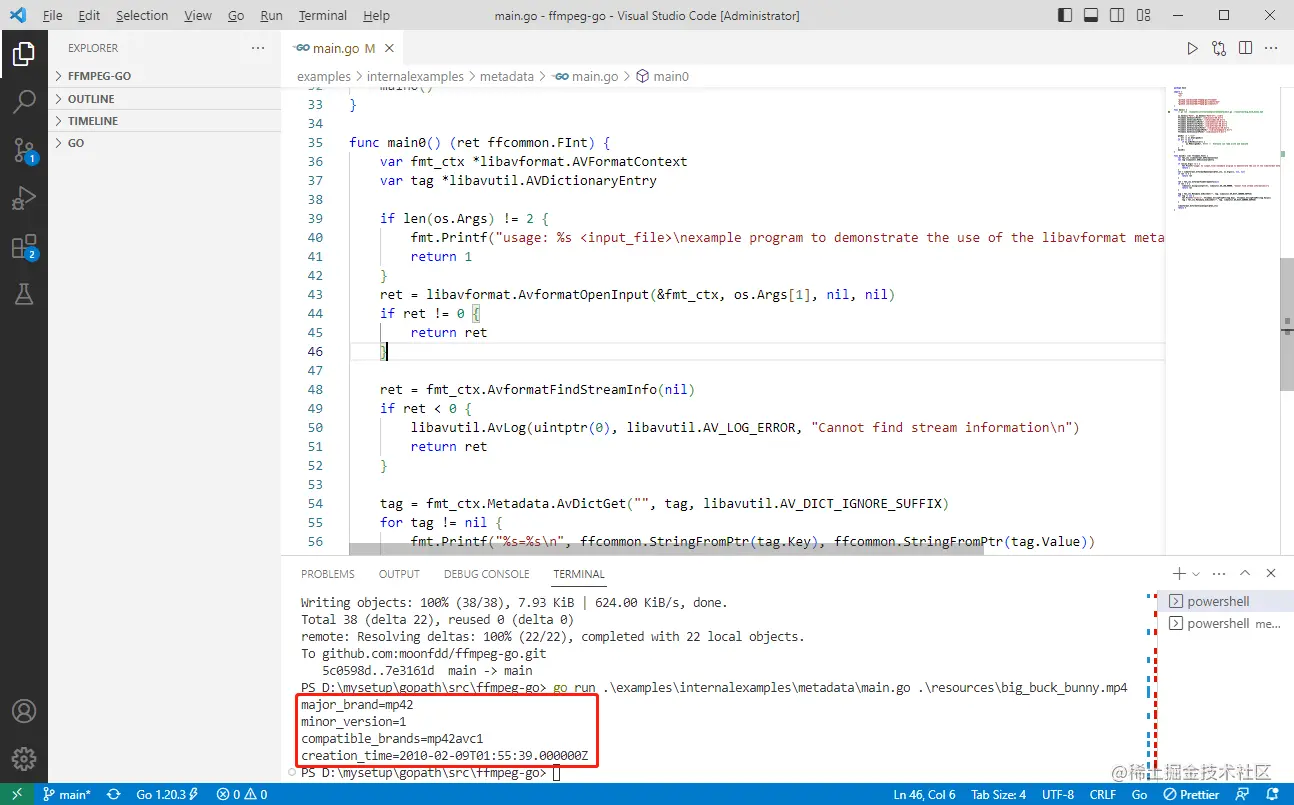Click Ln 46, Col 6 indicator

click(x=924, y=794)
